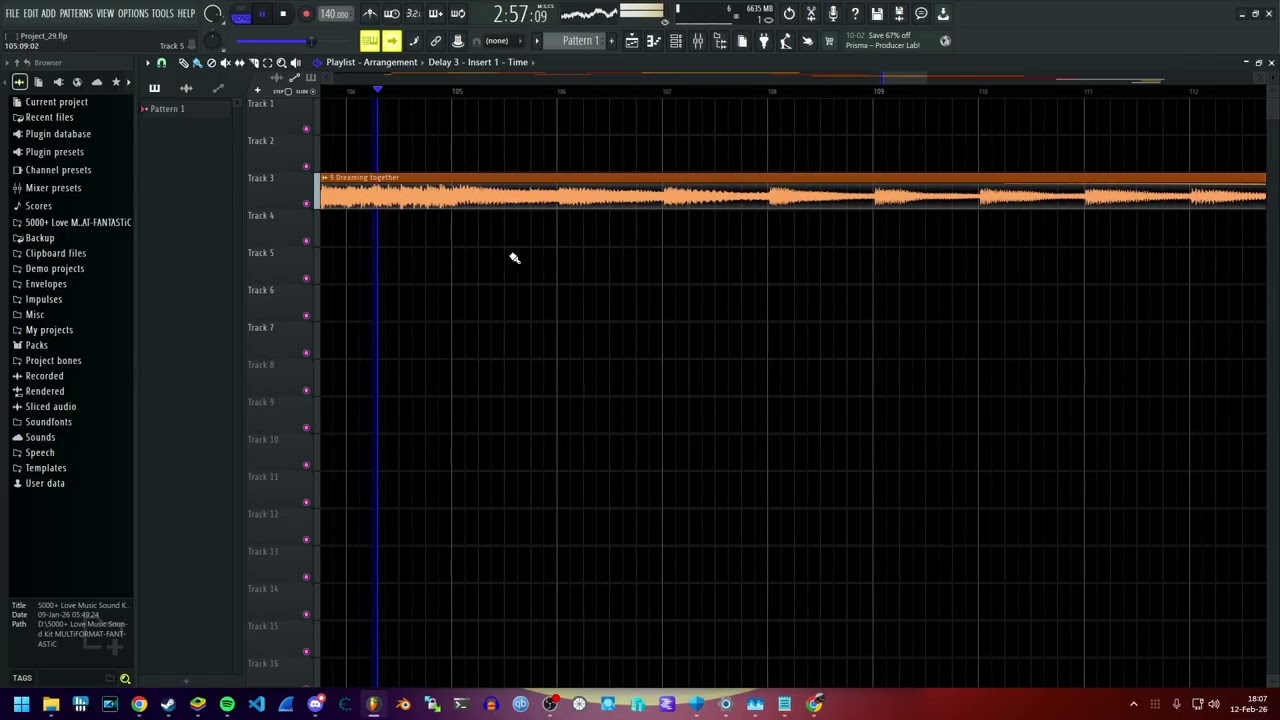Click the undo history icon
The image size is (1280, 720).
(789, 14)
